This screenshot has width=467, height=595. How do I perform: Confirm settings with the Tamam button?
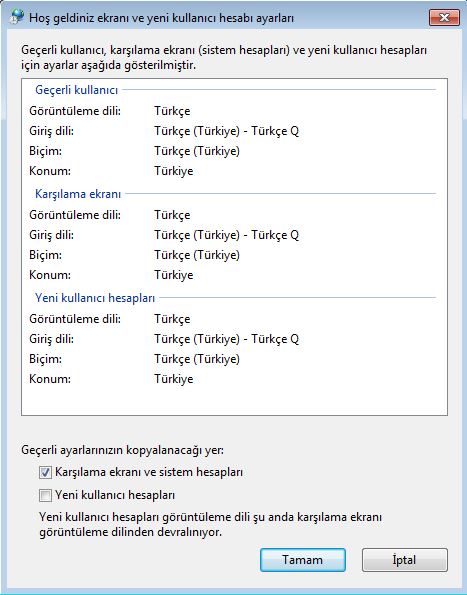303,560
